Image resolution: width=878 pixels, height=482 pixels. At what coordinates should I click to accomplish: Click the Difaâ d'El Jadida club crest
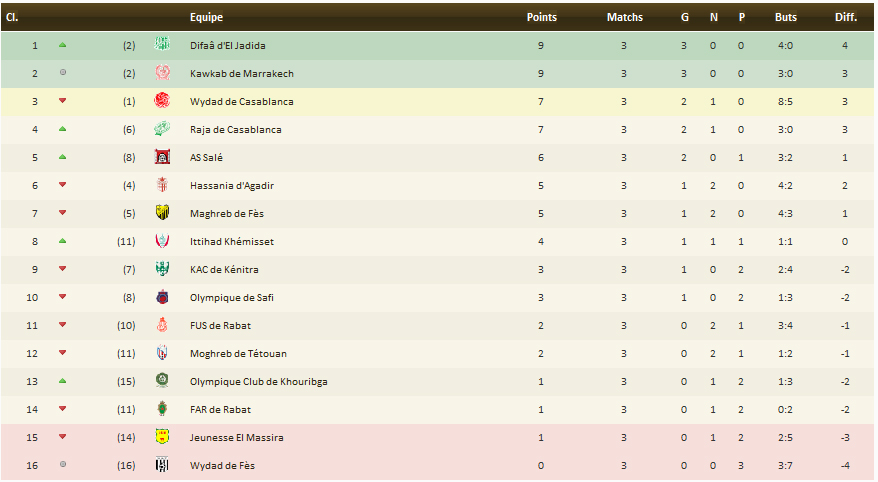click(162, 45)
